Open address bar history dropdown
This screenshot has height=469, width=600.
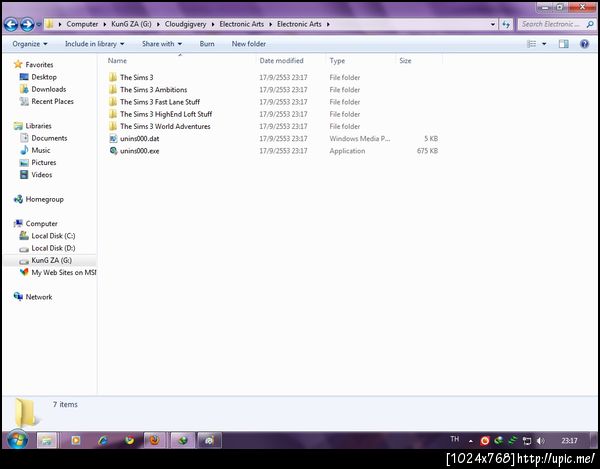tap(492, 24)
